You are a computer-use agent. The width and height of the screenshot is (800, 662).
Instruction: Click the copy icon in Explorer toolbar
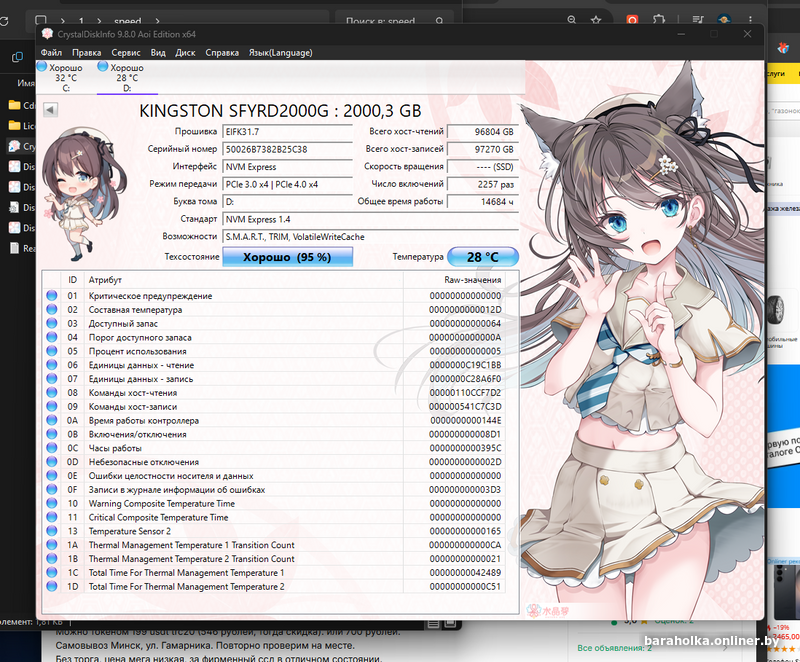[x=17, y=57]
